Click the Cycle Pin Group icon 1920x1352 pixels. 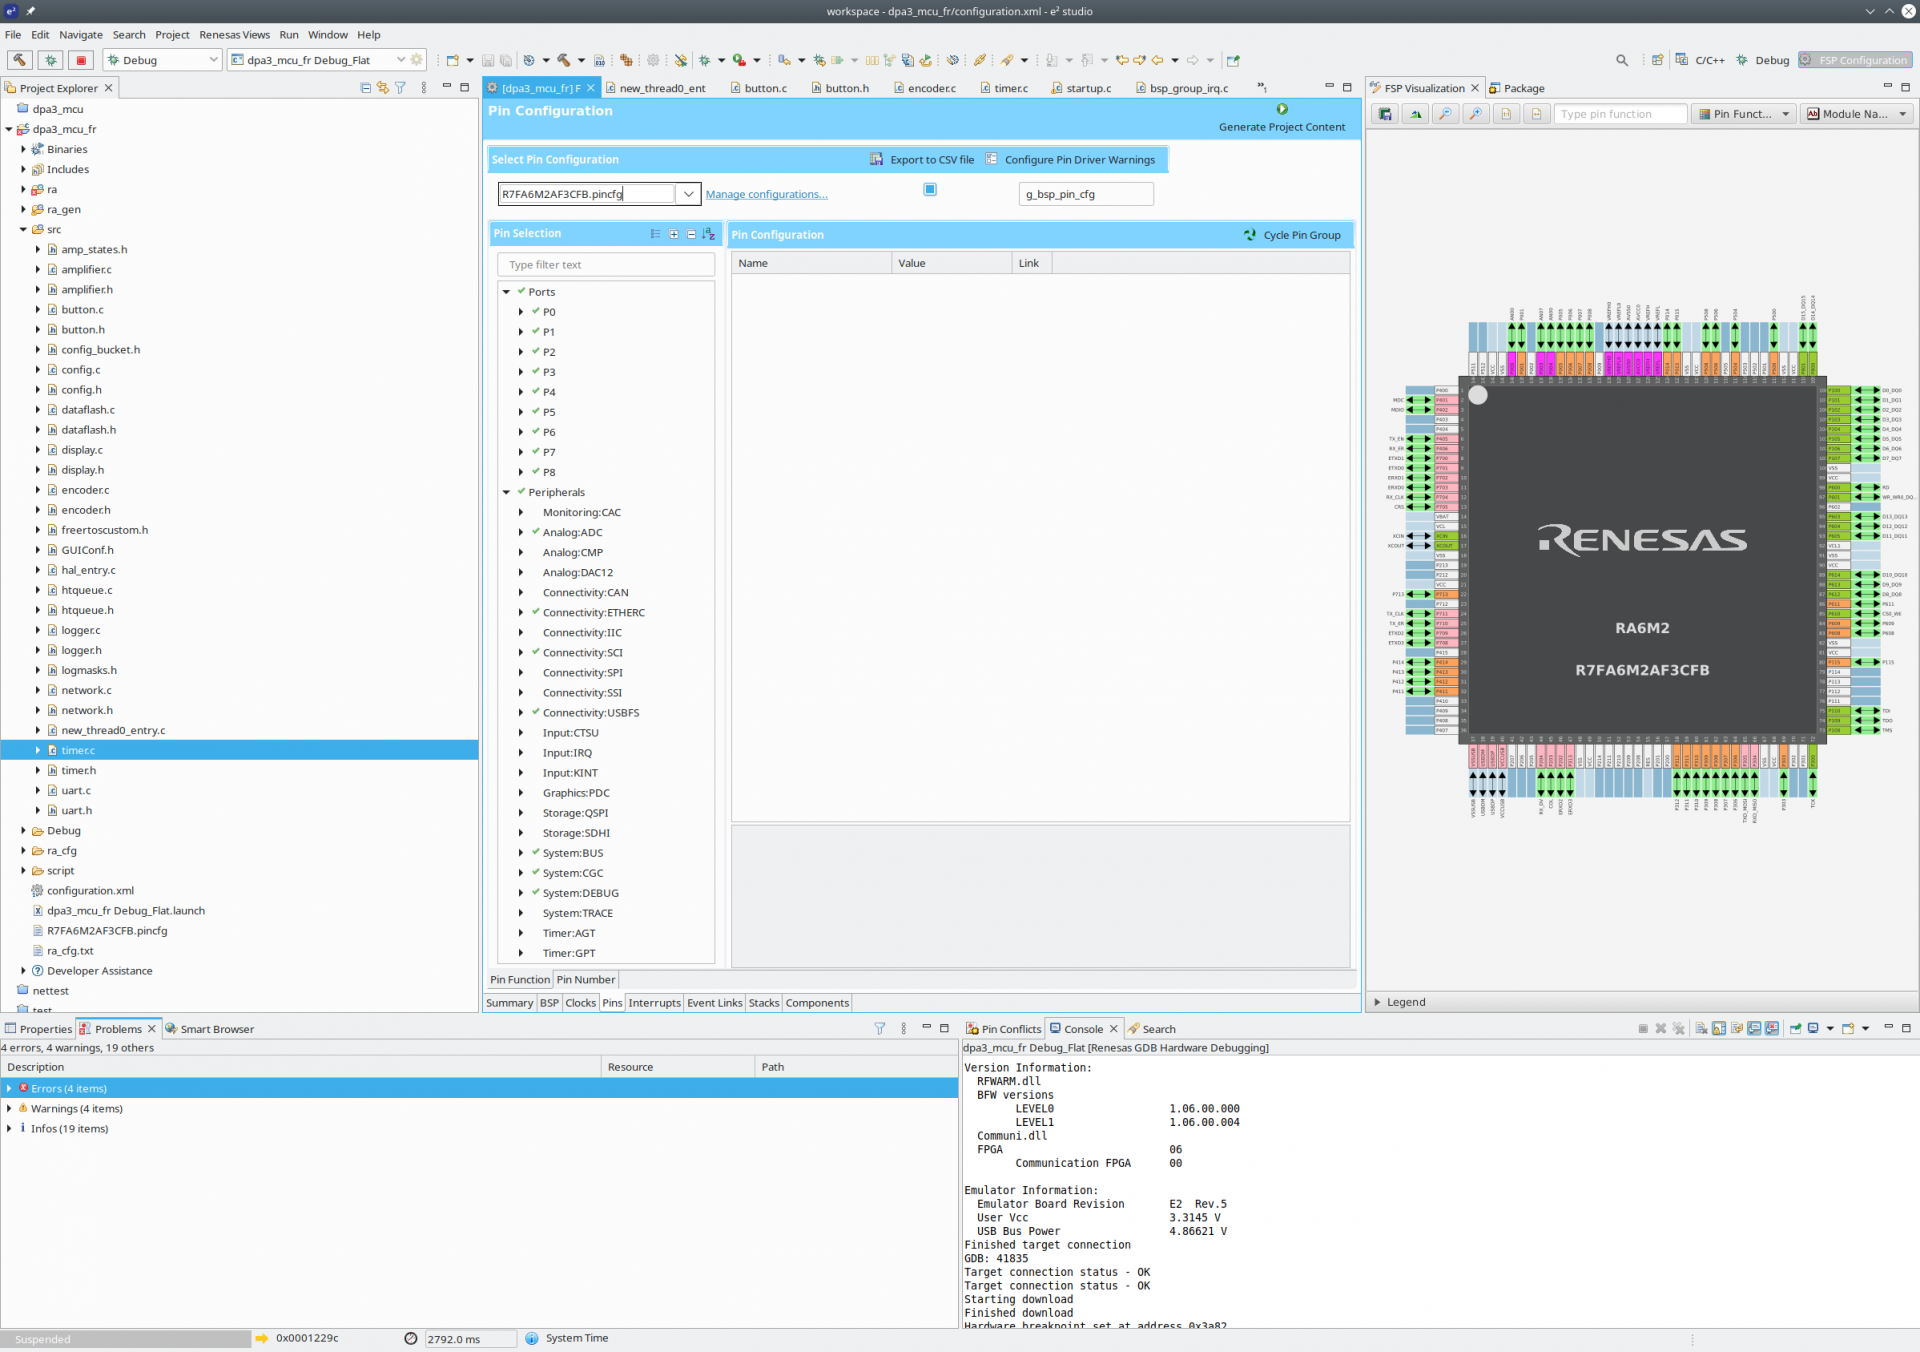click(1250, 235)
